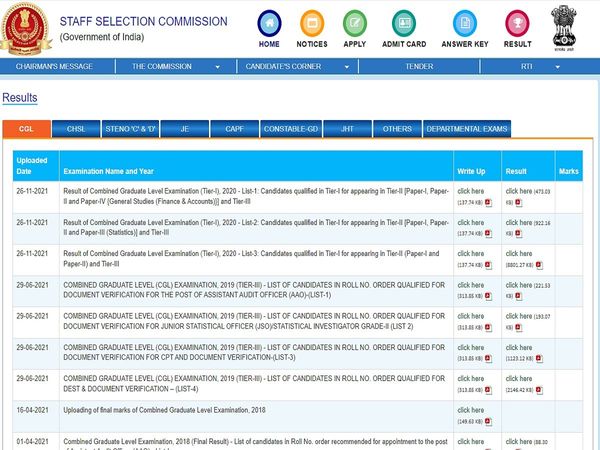Open Write Up PDF icon for Tier-I 2020 List-2

point(488,233)
